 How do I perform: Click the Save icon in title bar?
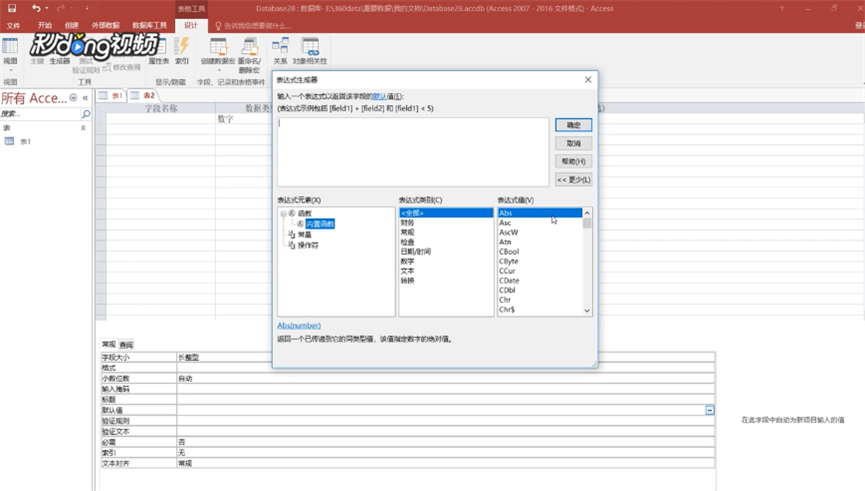(x=12, y=8)
